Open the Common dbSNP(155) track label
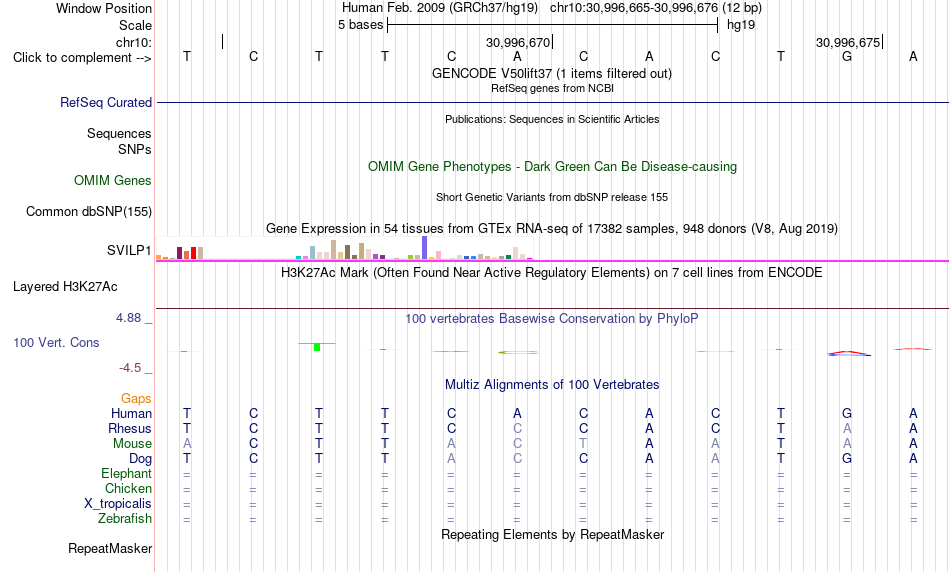Image resolution: width=950 pixels, height=572 pixels. click(88, 211)
